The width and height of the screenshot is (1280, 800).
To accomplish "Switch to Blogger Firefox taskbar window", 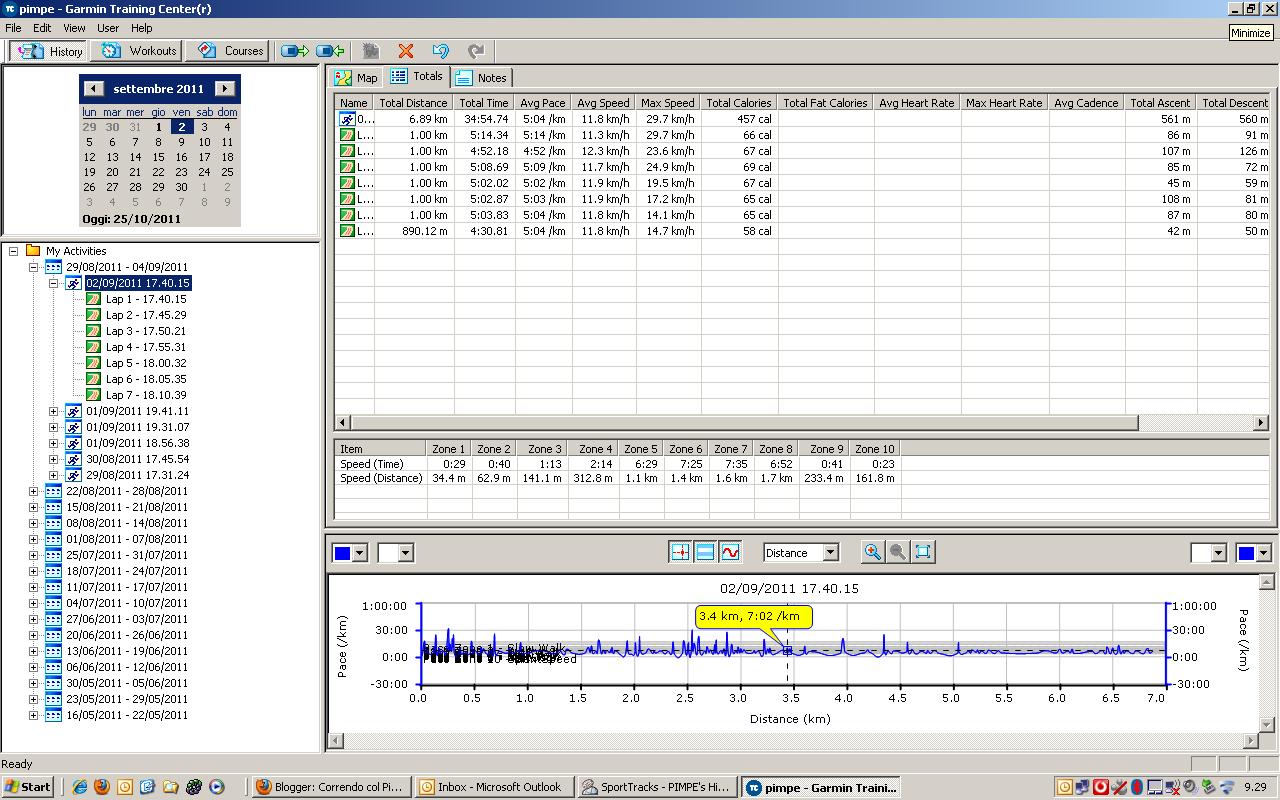I will point(330,787).
